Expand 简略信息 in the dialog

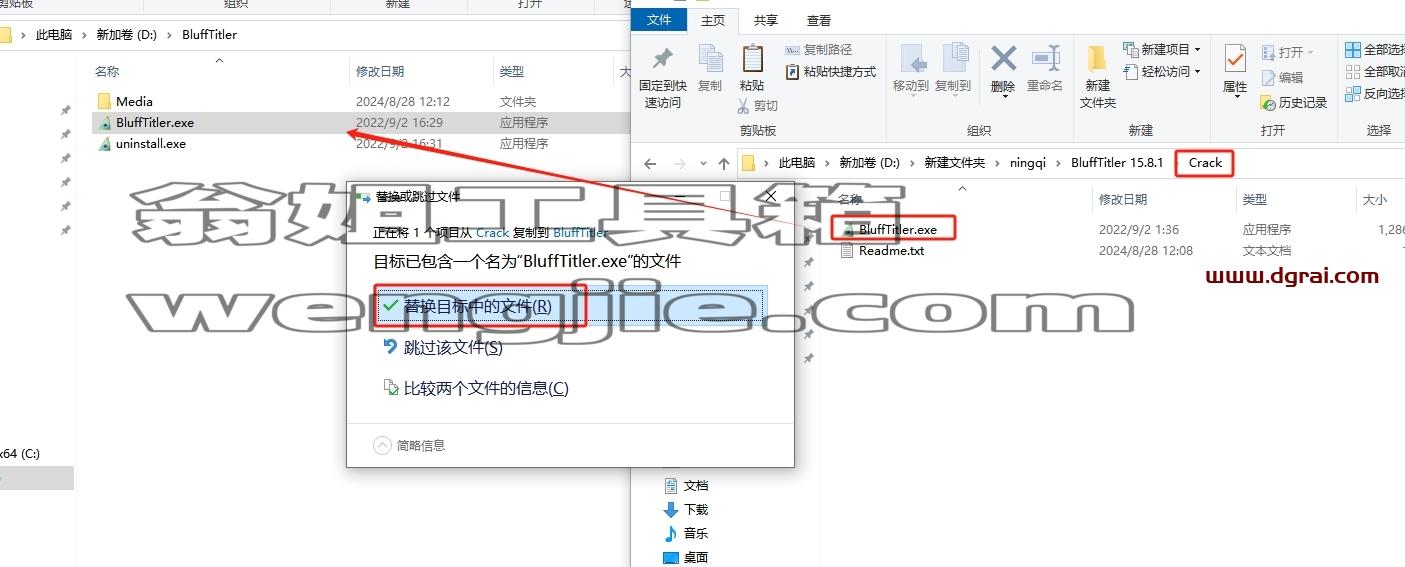coord(409,446)
